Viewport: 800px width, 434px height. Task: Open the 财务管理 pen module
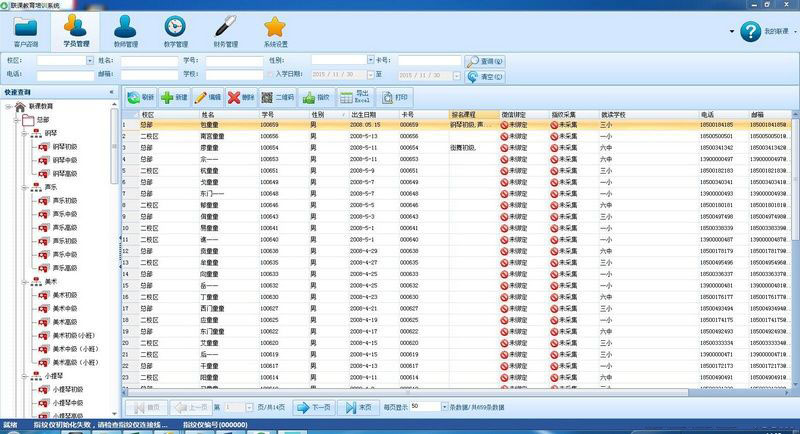coord(226,32)
